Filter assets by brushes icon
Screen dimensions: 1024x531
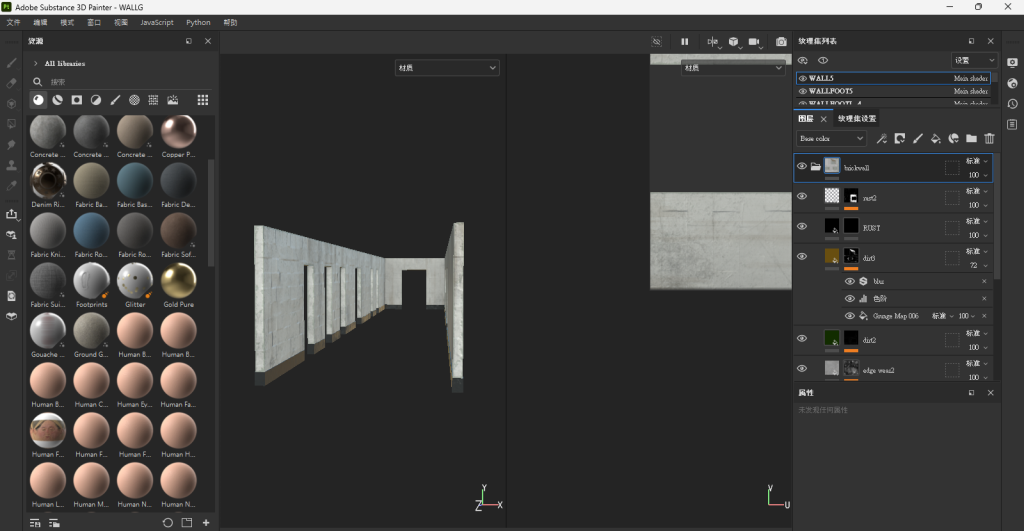[x=115, y=100]
